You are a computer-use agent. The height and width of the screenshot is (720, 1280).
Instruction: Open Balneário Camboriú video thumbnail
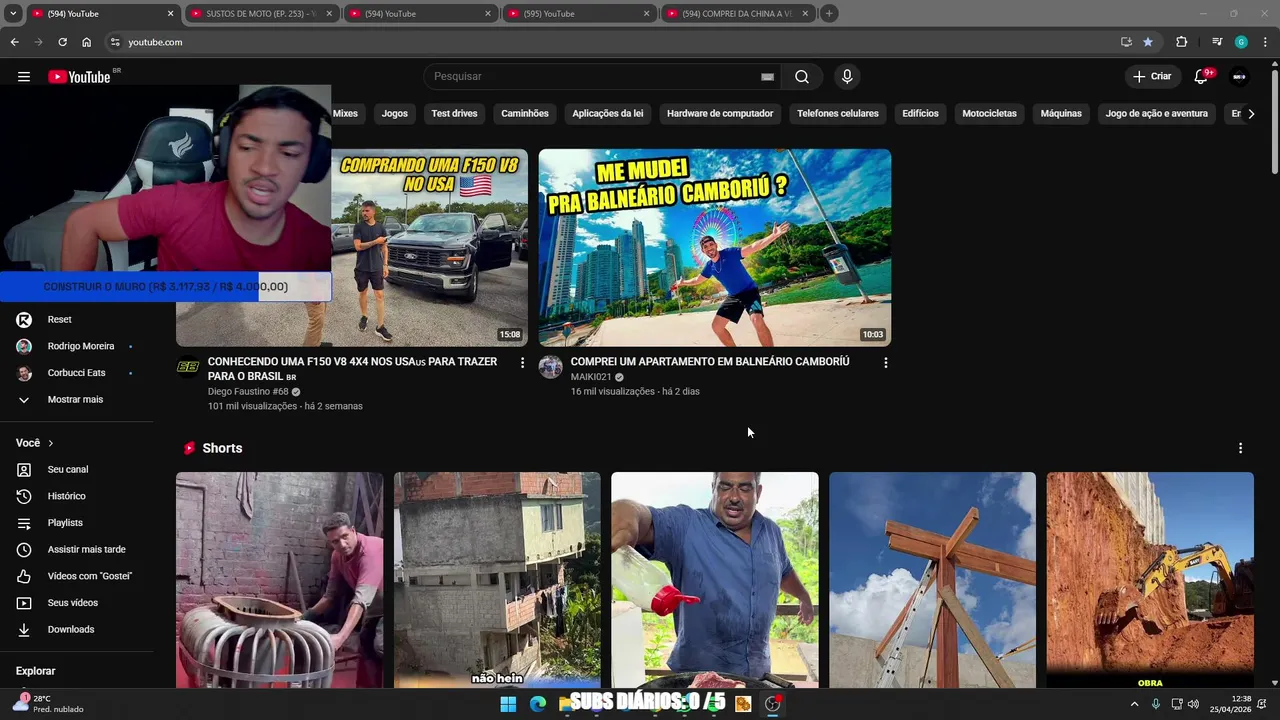(715, 248)
